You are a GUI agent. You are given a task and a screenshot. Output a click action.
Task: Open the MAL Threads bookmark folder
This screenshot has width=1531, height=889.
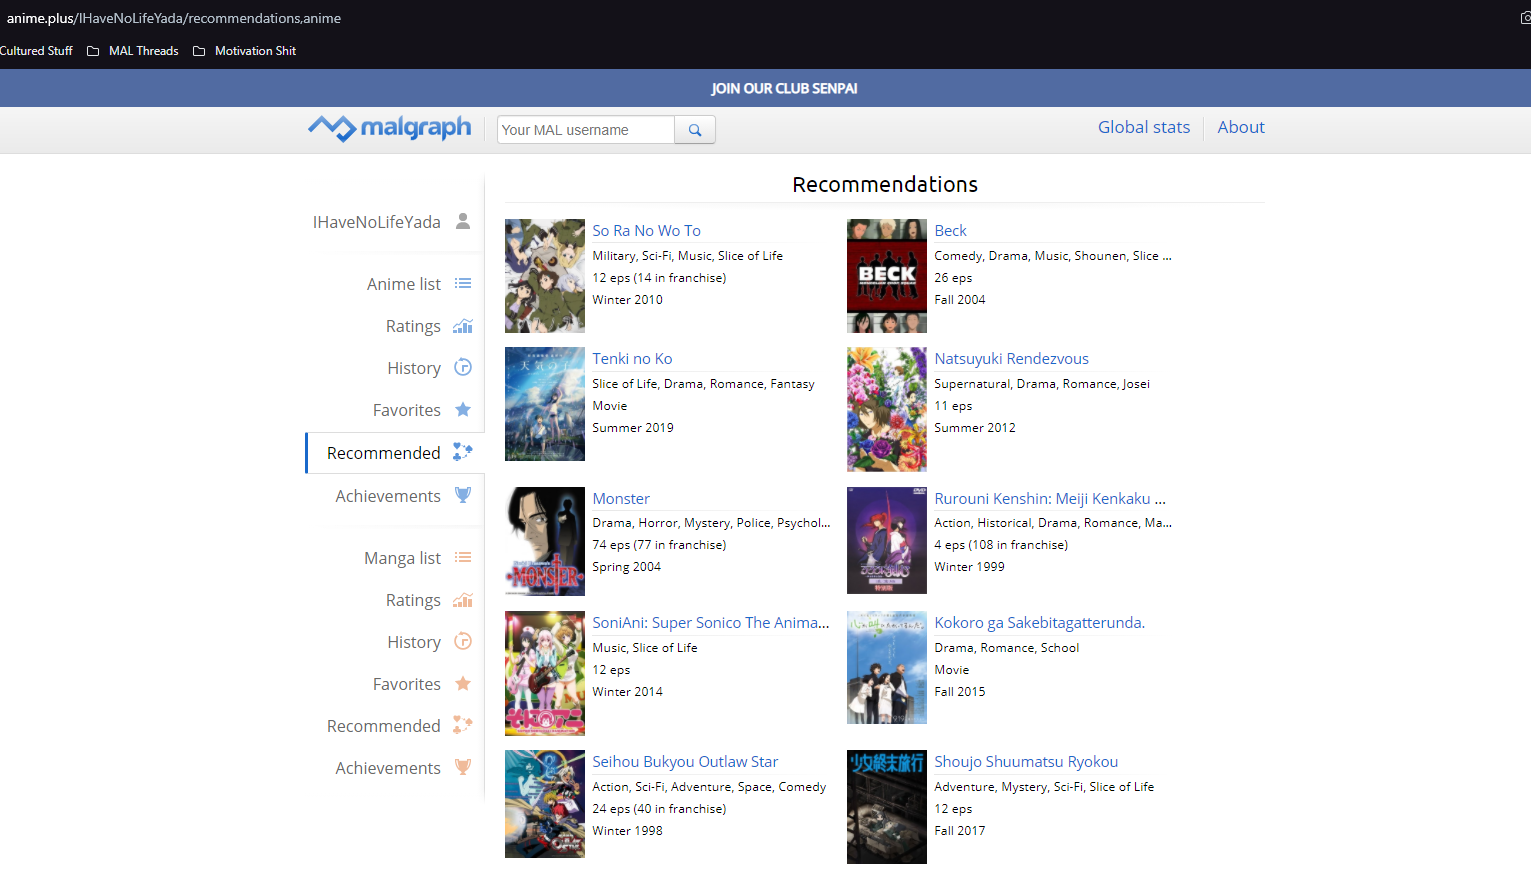[134, 51]
